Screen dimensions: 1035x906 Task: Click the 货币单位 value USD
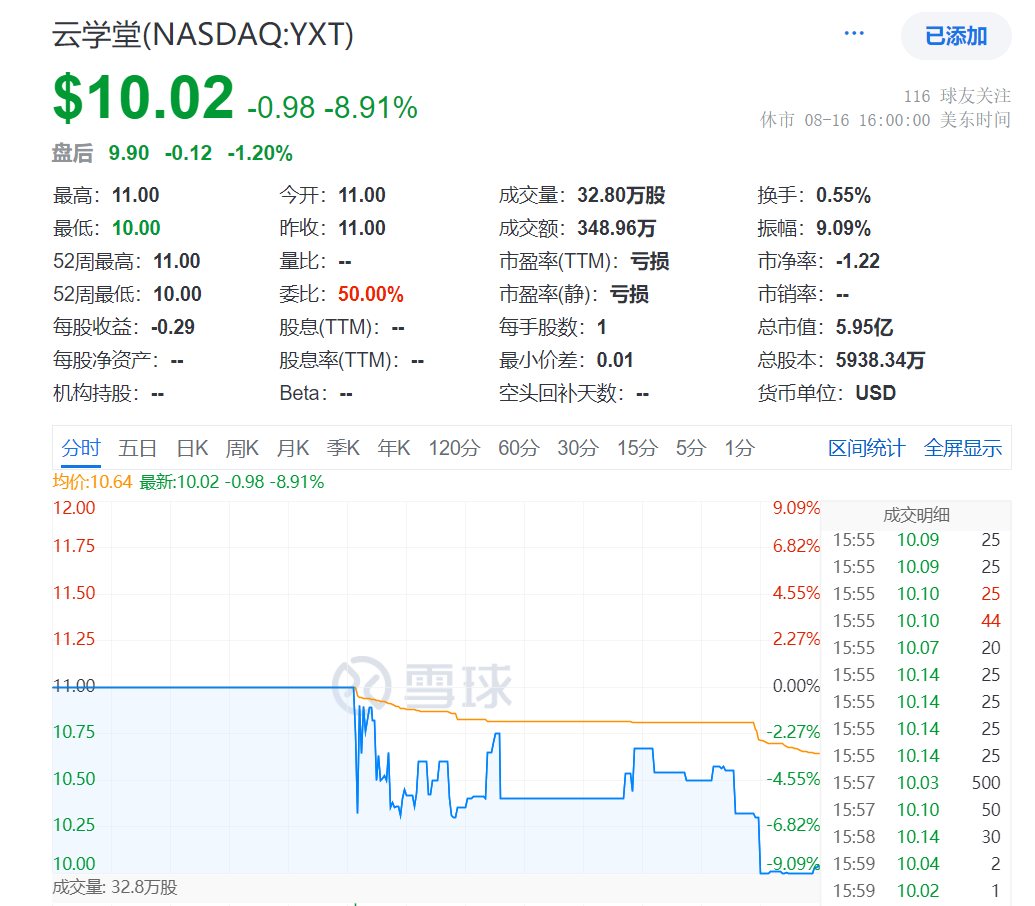coord(875,393)
